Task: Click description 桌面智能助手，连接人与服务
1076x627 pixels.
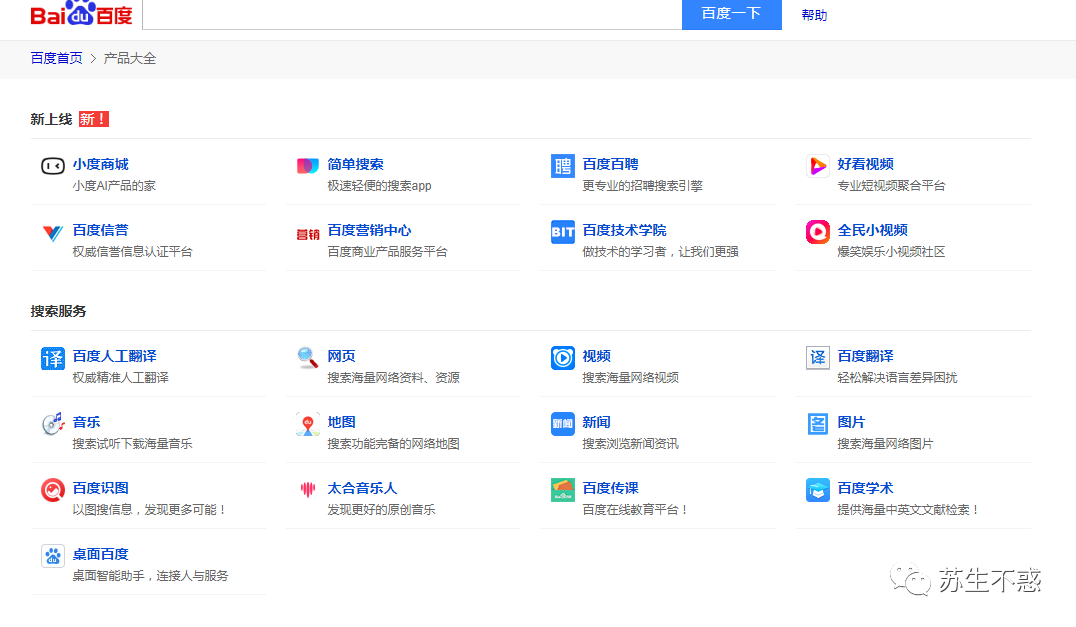Action: [150, 576]
